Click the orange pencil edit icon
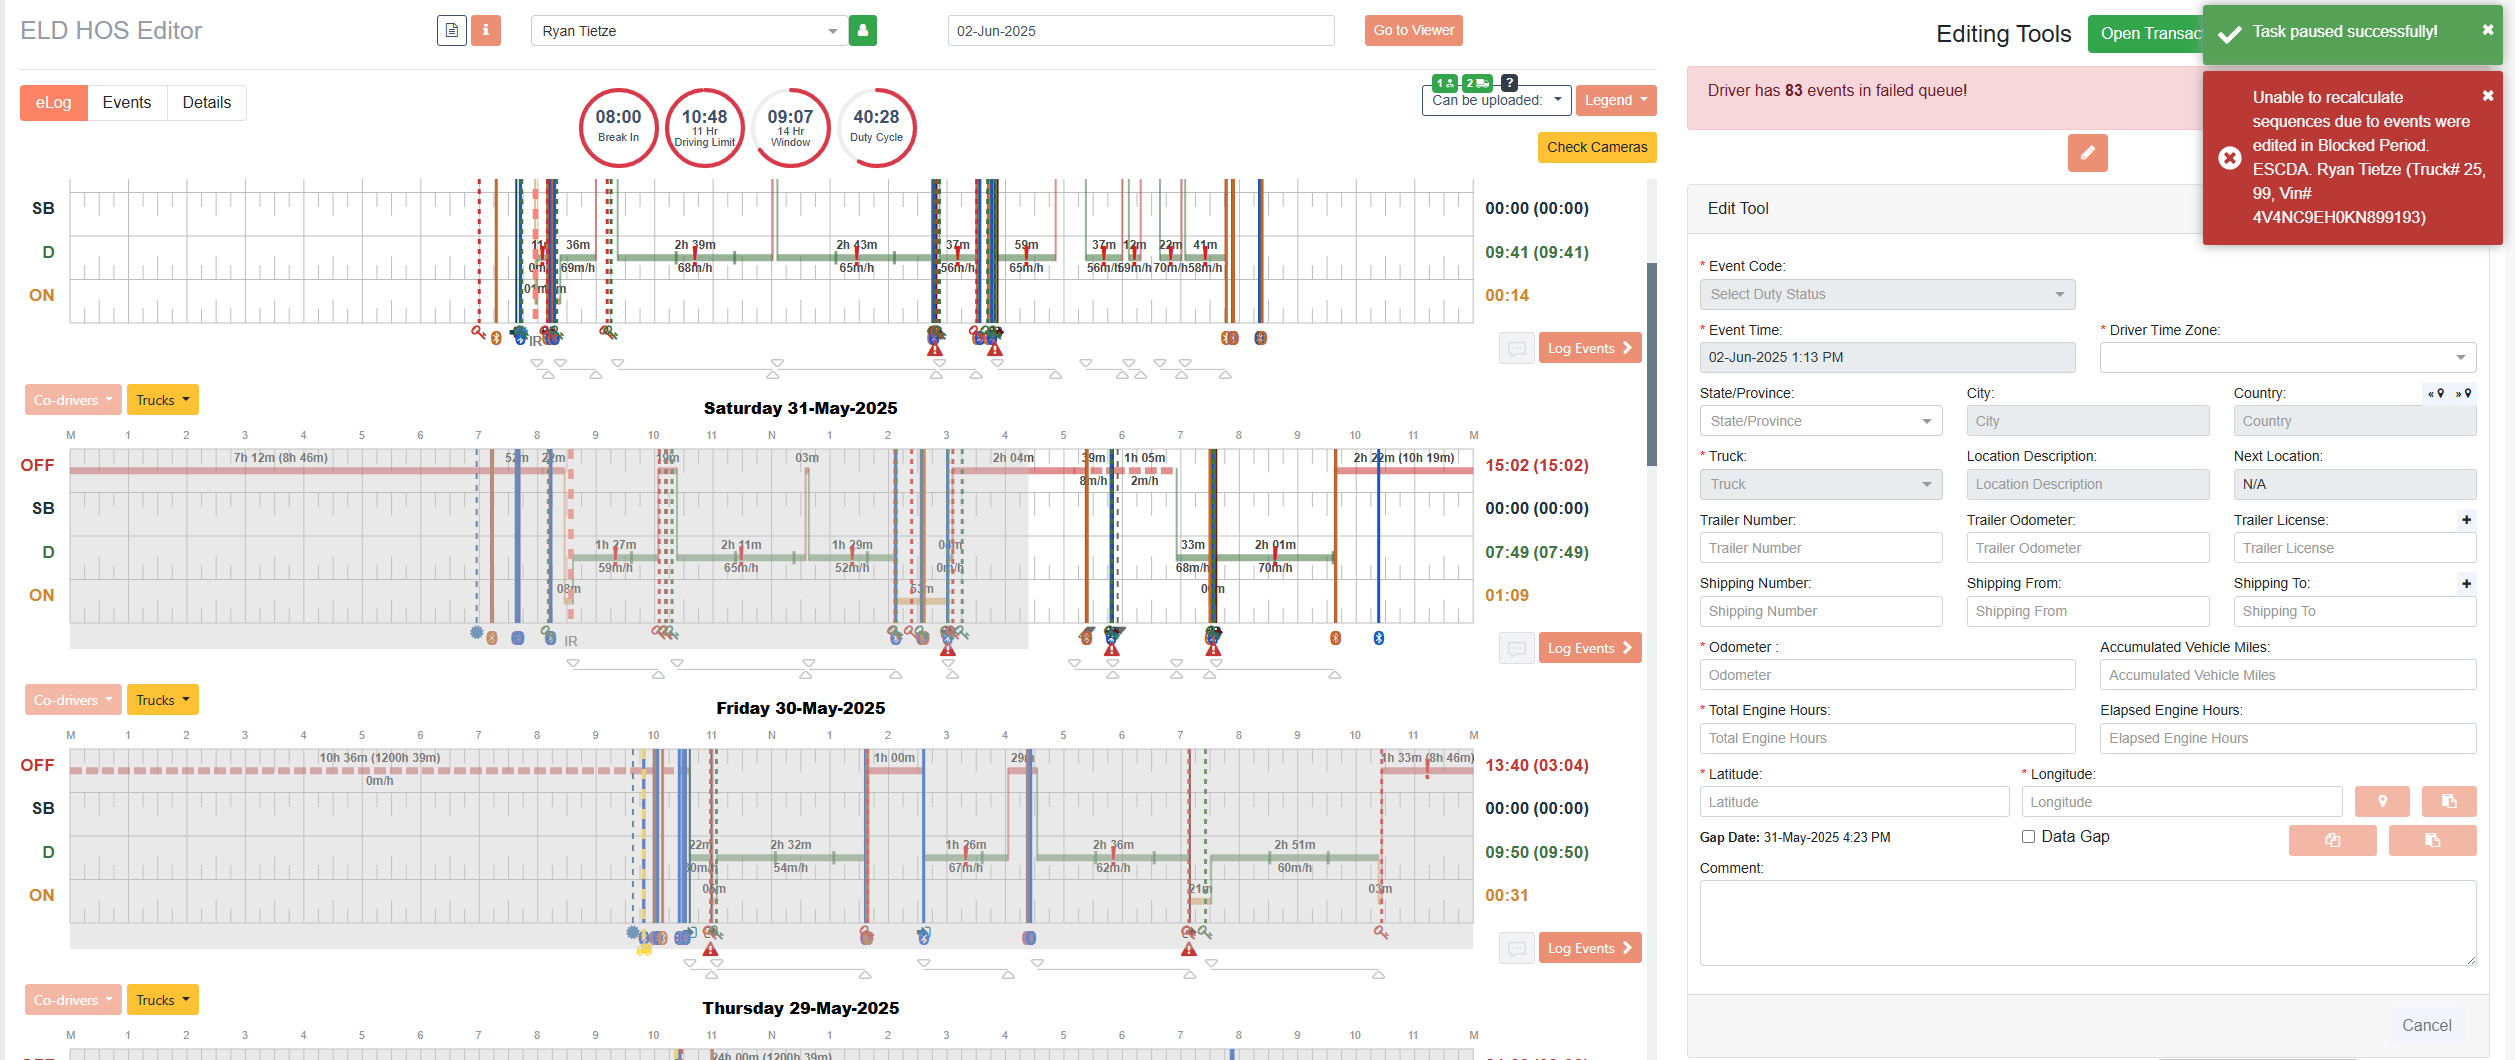Screen dimensions: 2515x1060 tap(2087, 153)
